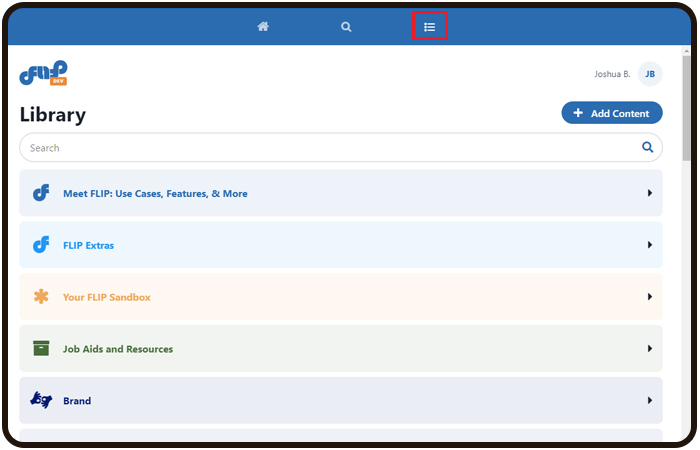The height and width of the screenshot is (450, 700).
Task: Click the vertical scrollbar thumb
Action: (x=687, y=108)
